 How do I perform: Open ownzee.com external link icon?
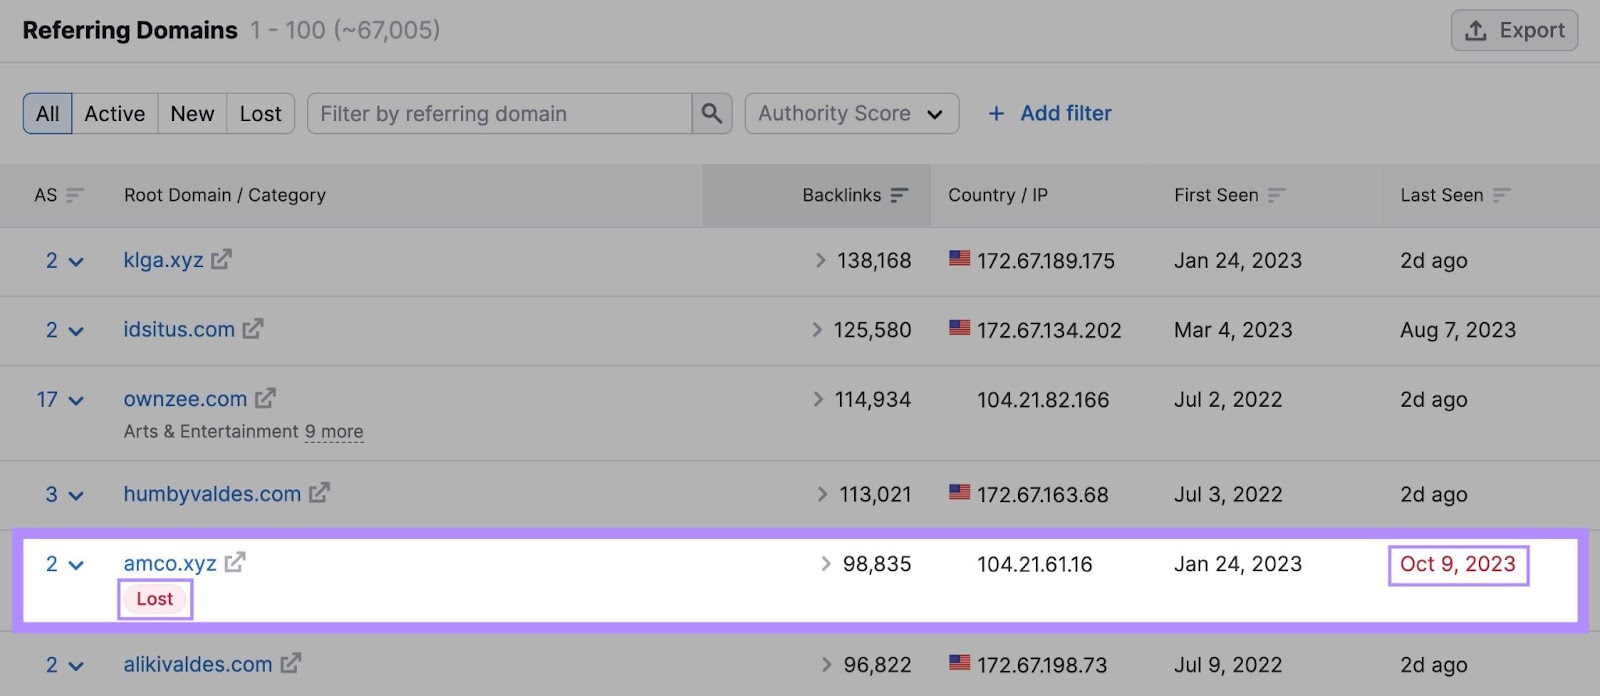265,399
